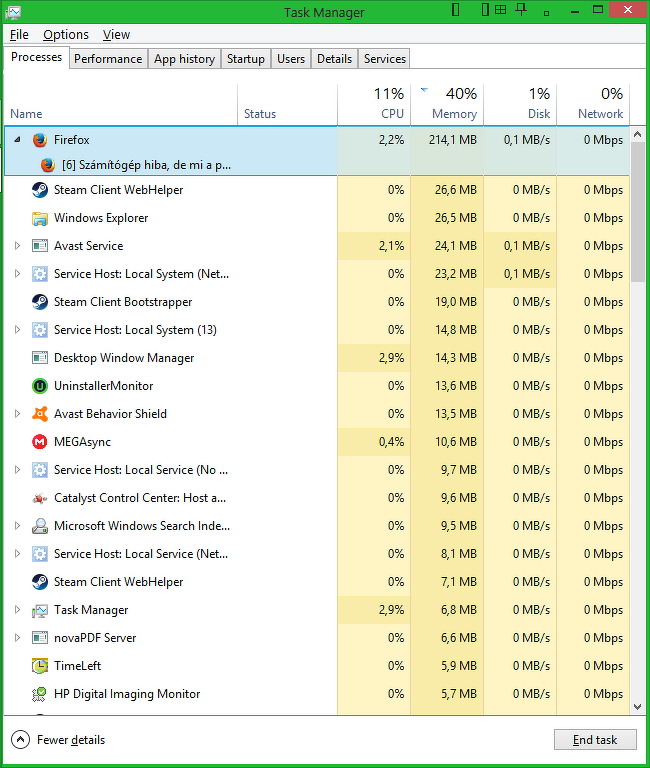Expand the Microsoft Windows Search Indexer entry
Screen dimensions: 650x768
pos(17,526)
